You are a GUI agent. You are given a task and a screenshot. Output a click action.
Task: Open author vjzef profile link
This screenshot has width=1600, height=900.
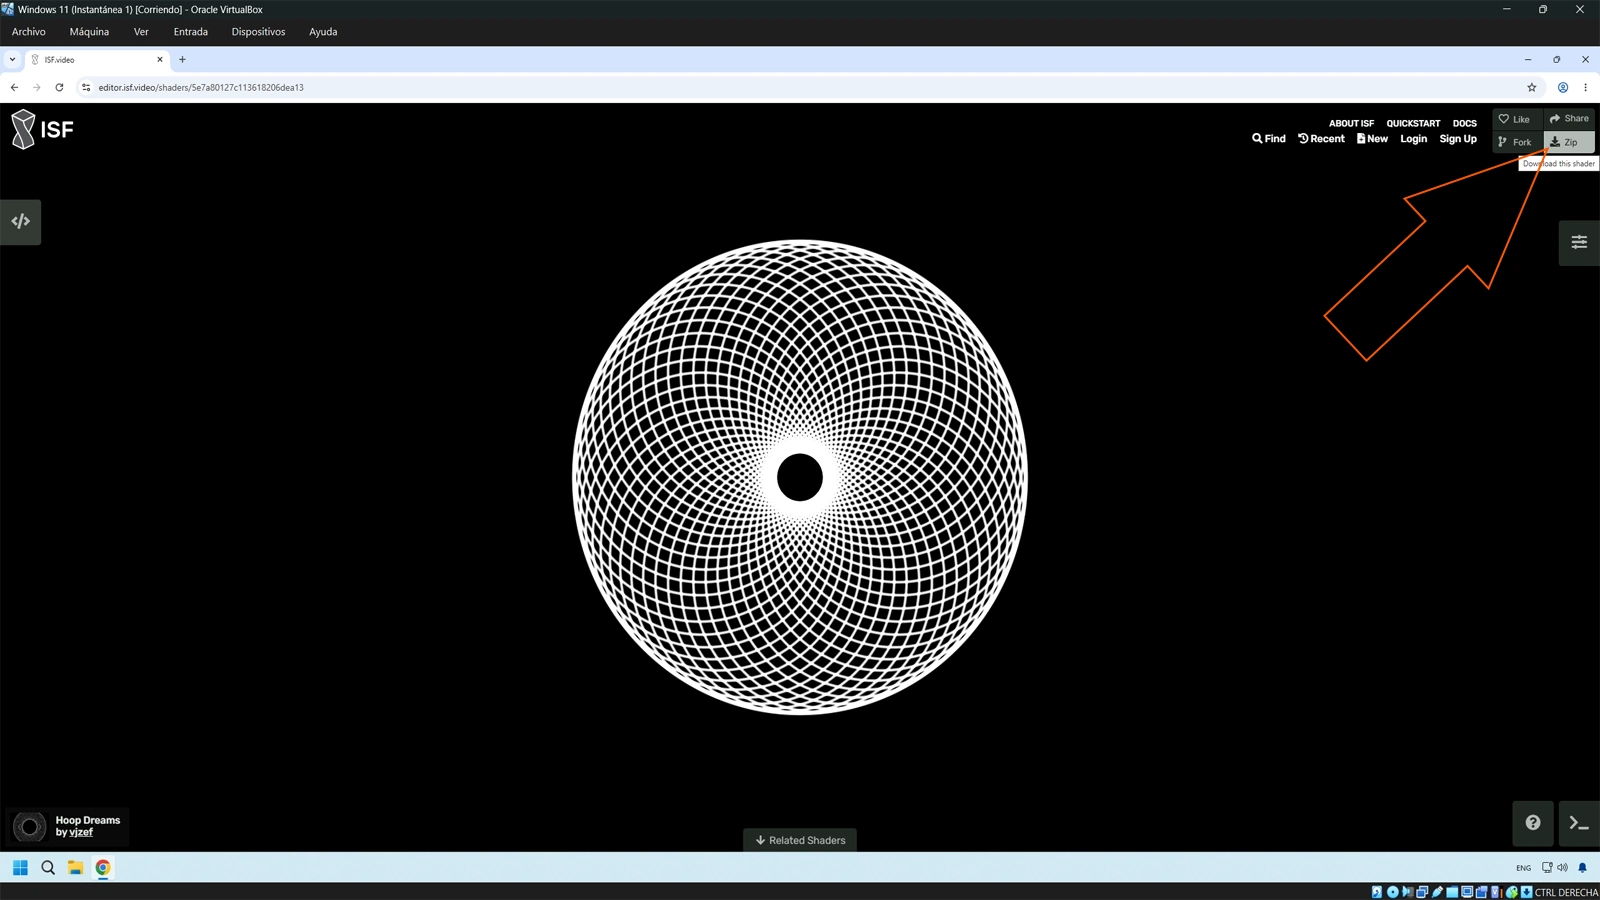pyautogui.click(x=81, y=832)
